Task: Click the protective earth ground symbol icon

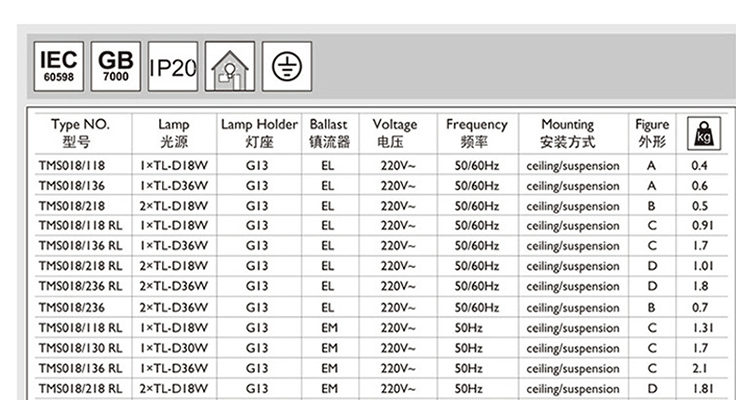Action: (x=287, y=66)
